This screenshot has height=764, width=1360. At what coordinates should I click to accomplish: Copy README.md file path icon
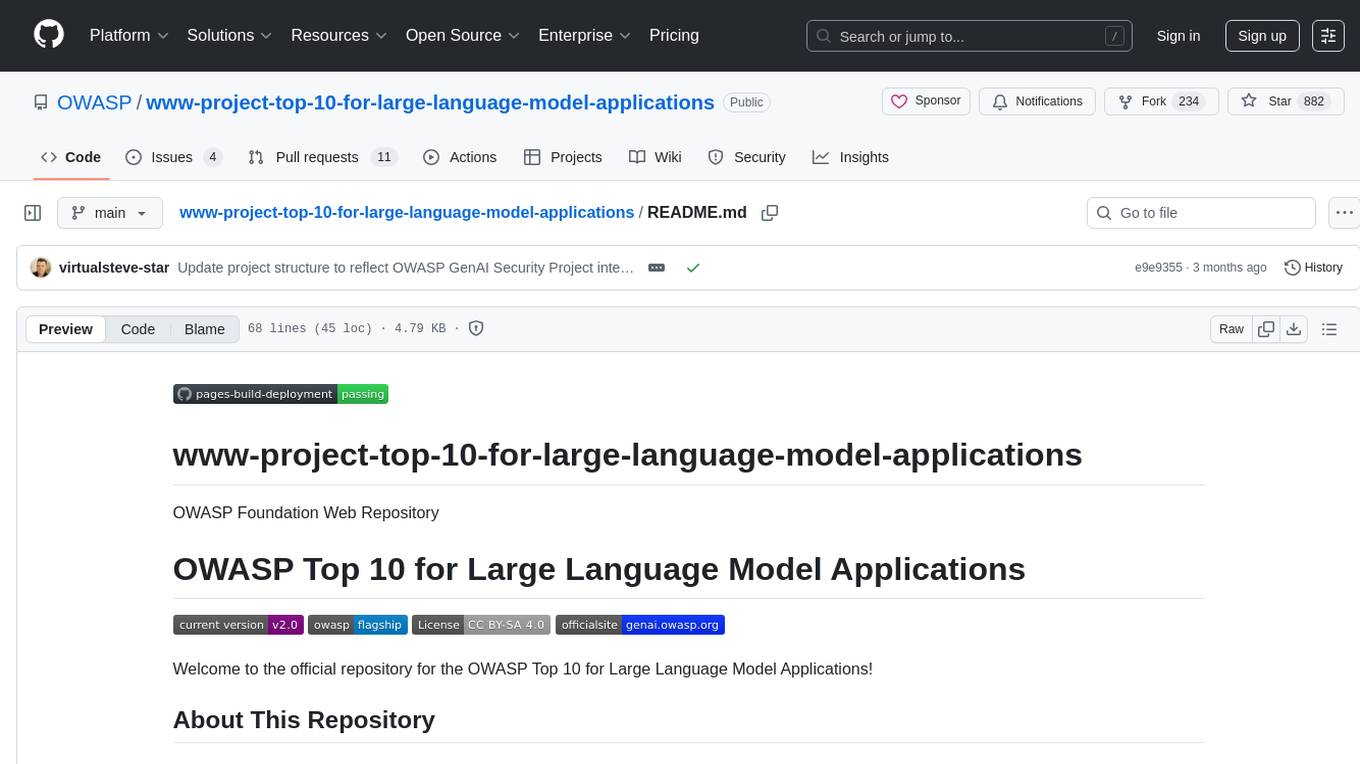770,213
